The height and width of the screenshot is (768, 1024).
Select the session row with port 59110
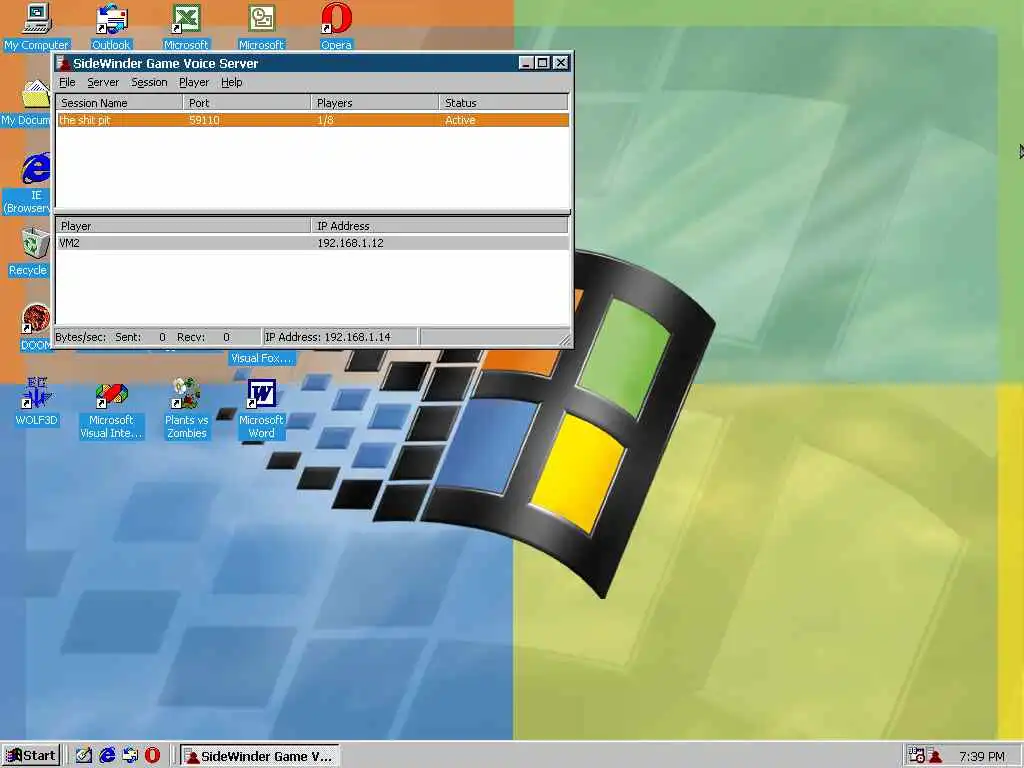pos(313,120)
